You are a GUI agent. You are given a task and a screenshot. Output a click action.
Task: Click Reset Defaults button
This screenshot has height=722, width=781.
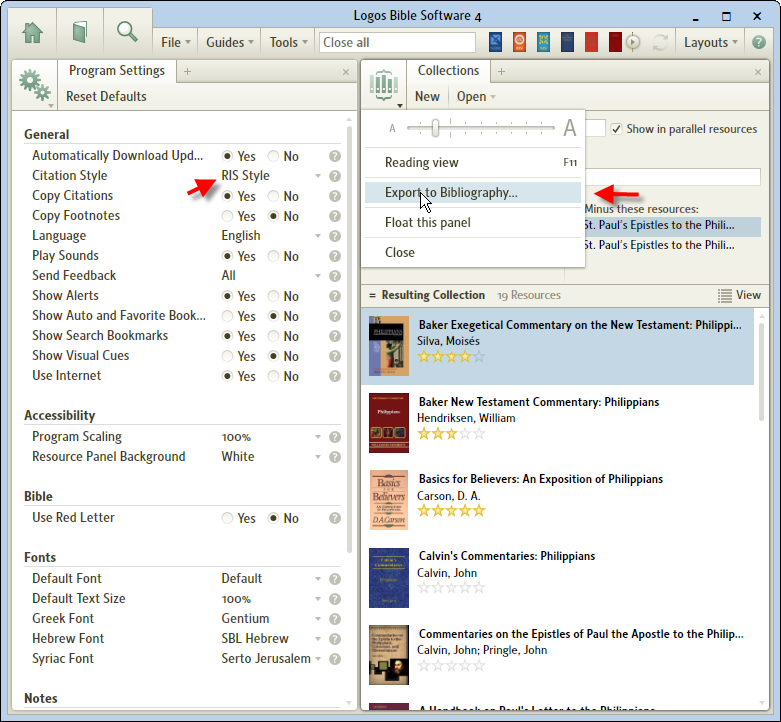106,97
